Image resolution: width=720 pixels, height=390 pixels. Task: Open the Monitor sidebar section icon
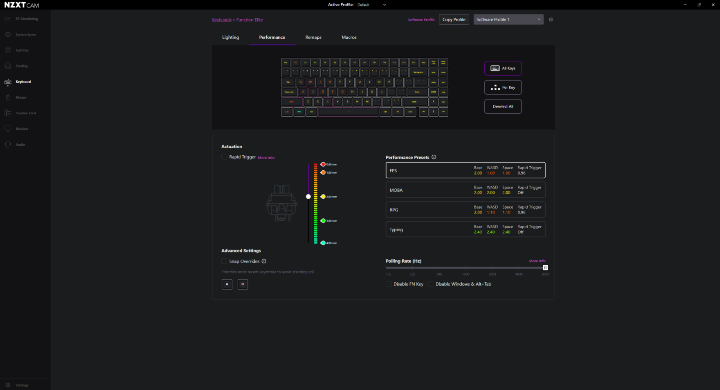click(8, 129)
